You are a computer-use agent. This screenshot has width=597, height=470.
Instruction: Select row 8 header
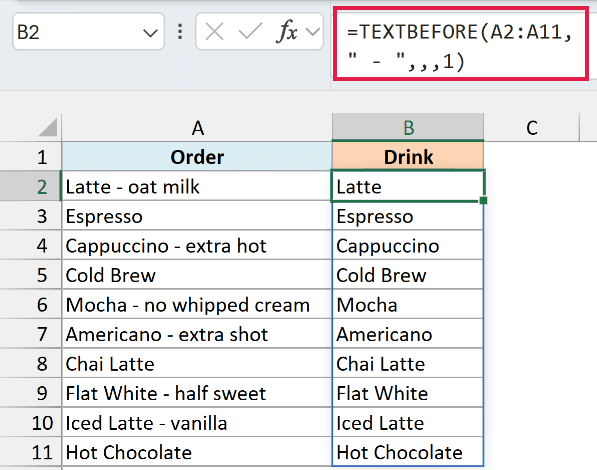(30, 363)
